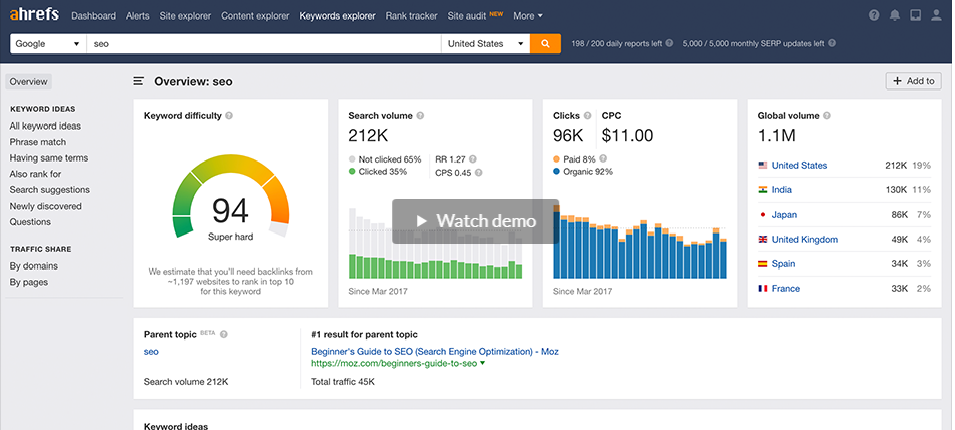The image size is (955, 430).
Task: Click the Japan flag icon
Action: coord(763,215)
